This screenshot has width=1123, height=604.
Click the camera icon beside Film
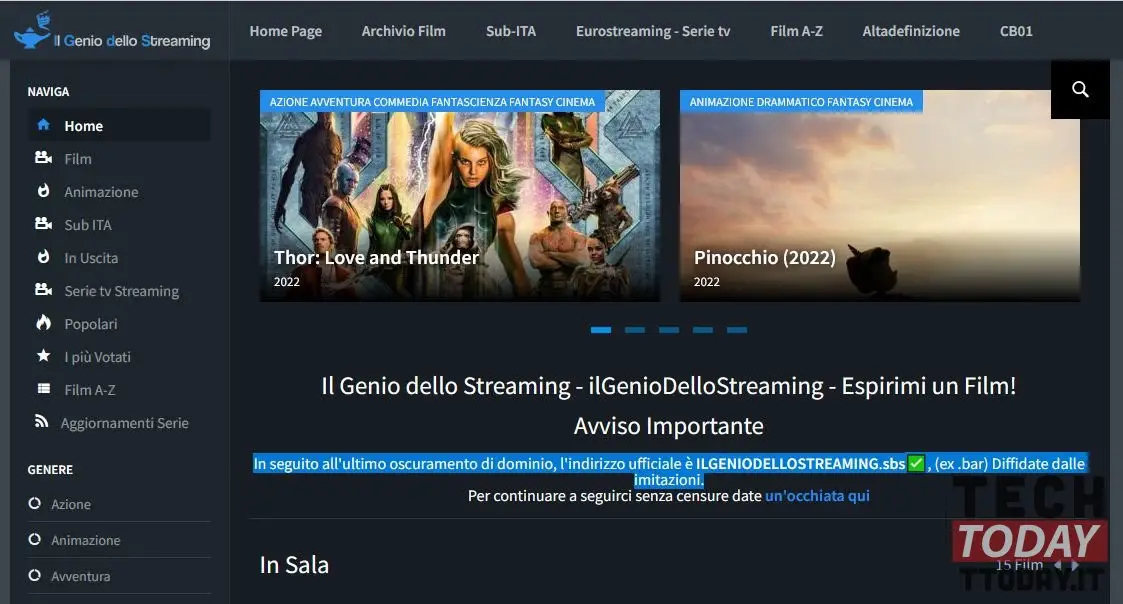coord(44,158)
